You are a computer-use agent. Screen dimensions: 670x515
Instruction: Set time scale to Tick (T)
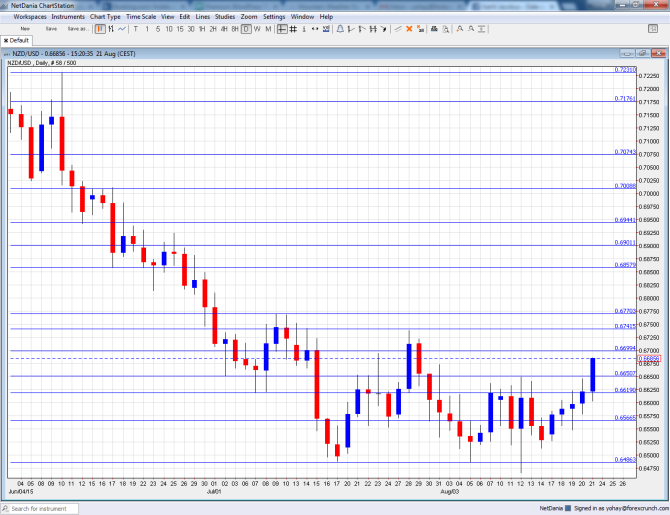(136, 29)
